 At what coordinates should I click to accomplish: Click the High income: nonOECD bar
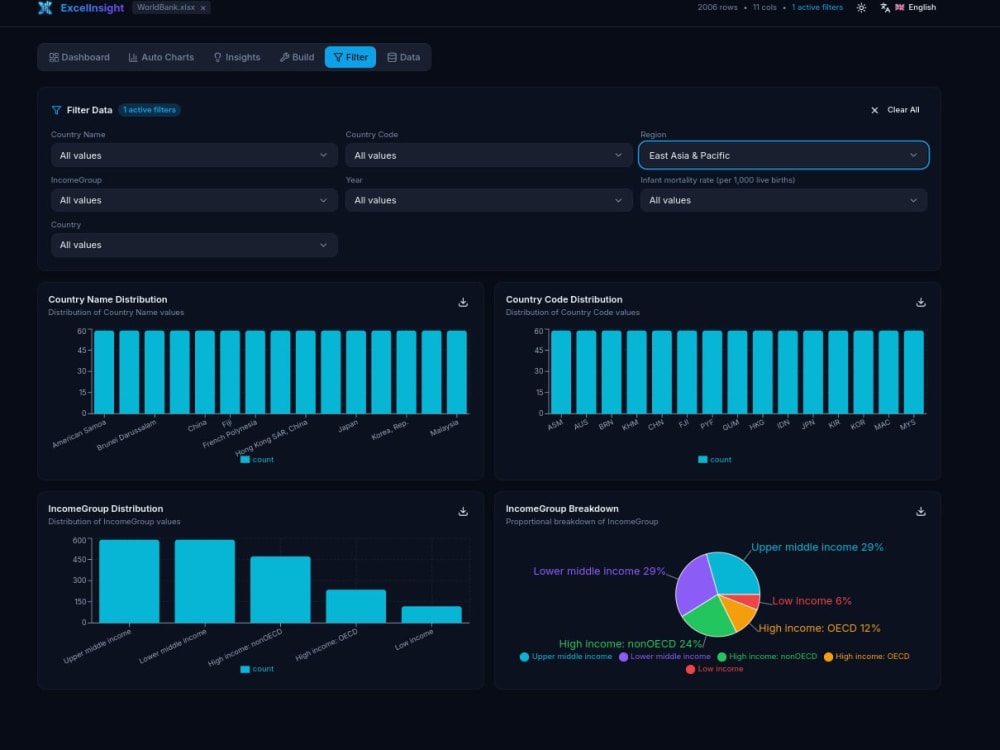[281, 589]
